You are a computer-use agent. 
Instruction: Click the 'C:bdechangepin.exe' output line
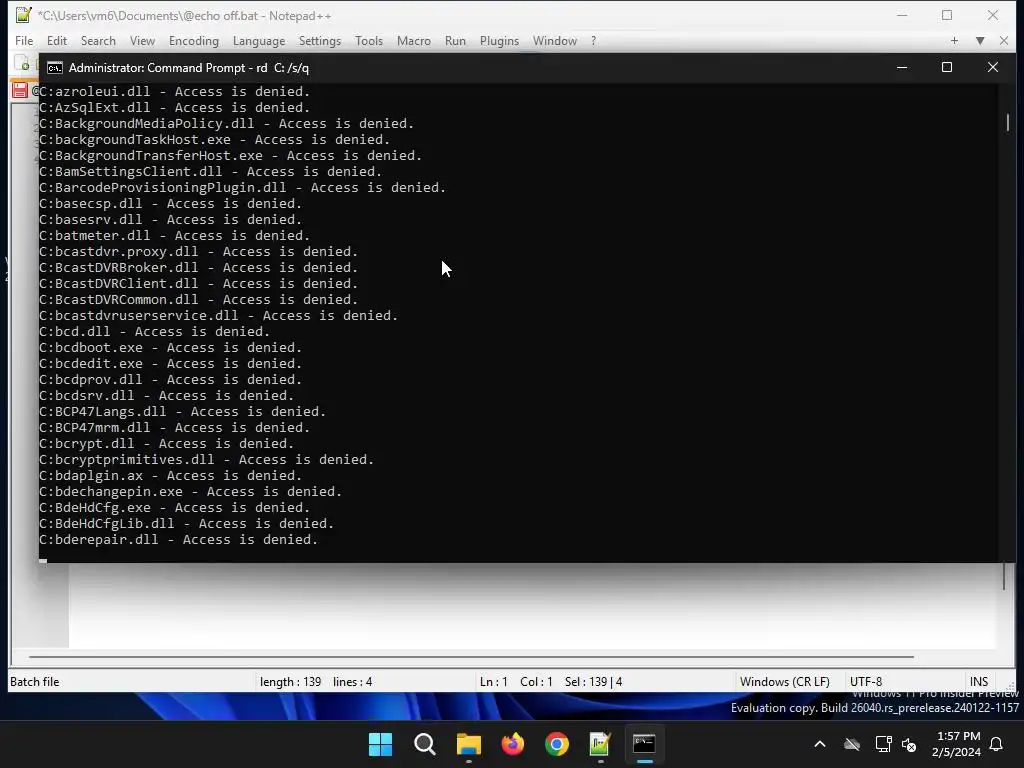click(x=191, y=492)
